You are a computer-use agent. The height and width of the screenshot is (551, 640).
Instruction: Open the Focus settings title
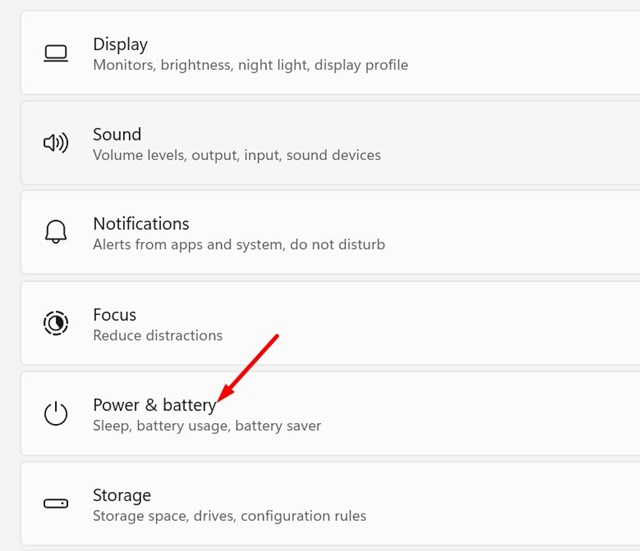(x=114, y=315)
